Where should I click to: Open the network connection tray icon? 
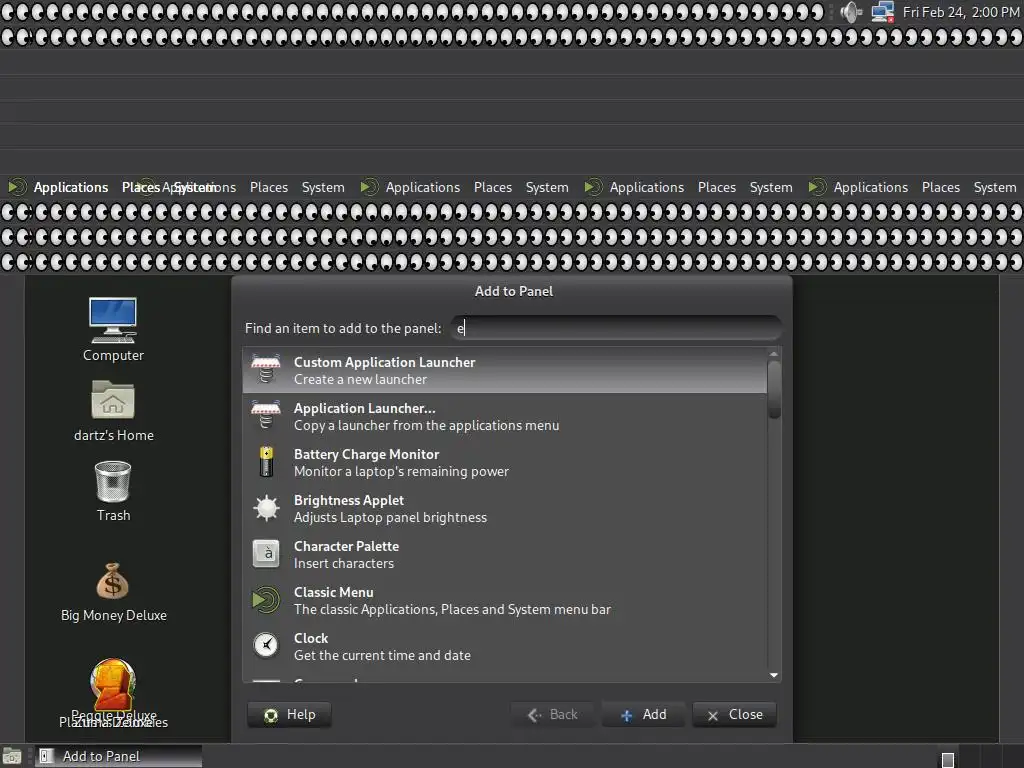tap(883, 12)
